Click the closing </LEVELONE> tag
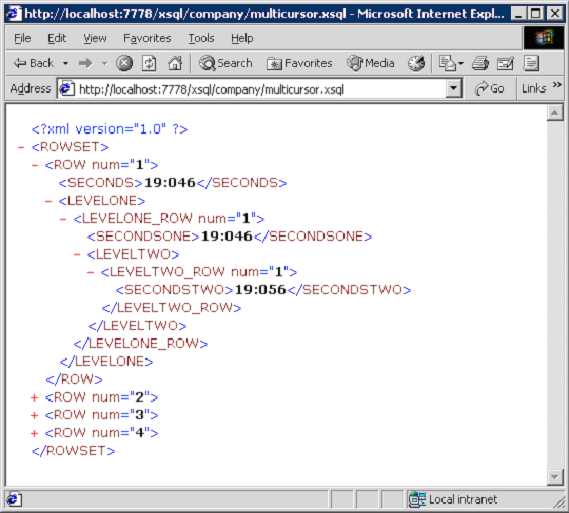Viewport: 569px width, 513px height. click(106, 362)
